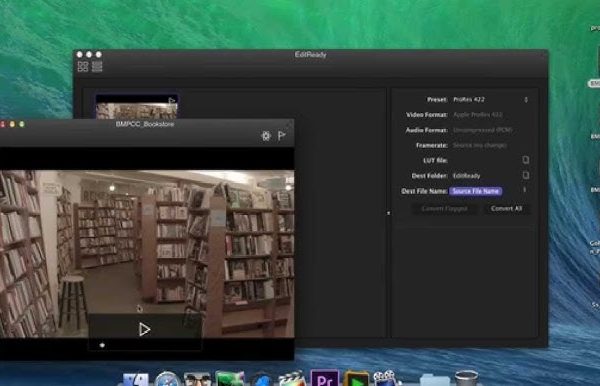The width and height of the screenshot is (600, 386).
Task: Click the Framerate value Source (no change)
Action: coord(480,145)
